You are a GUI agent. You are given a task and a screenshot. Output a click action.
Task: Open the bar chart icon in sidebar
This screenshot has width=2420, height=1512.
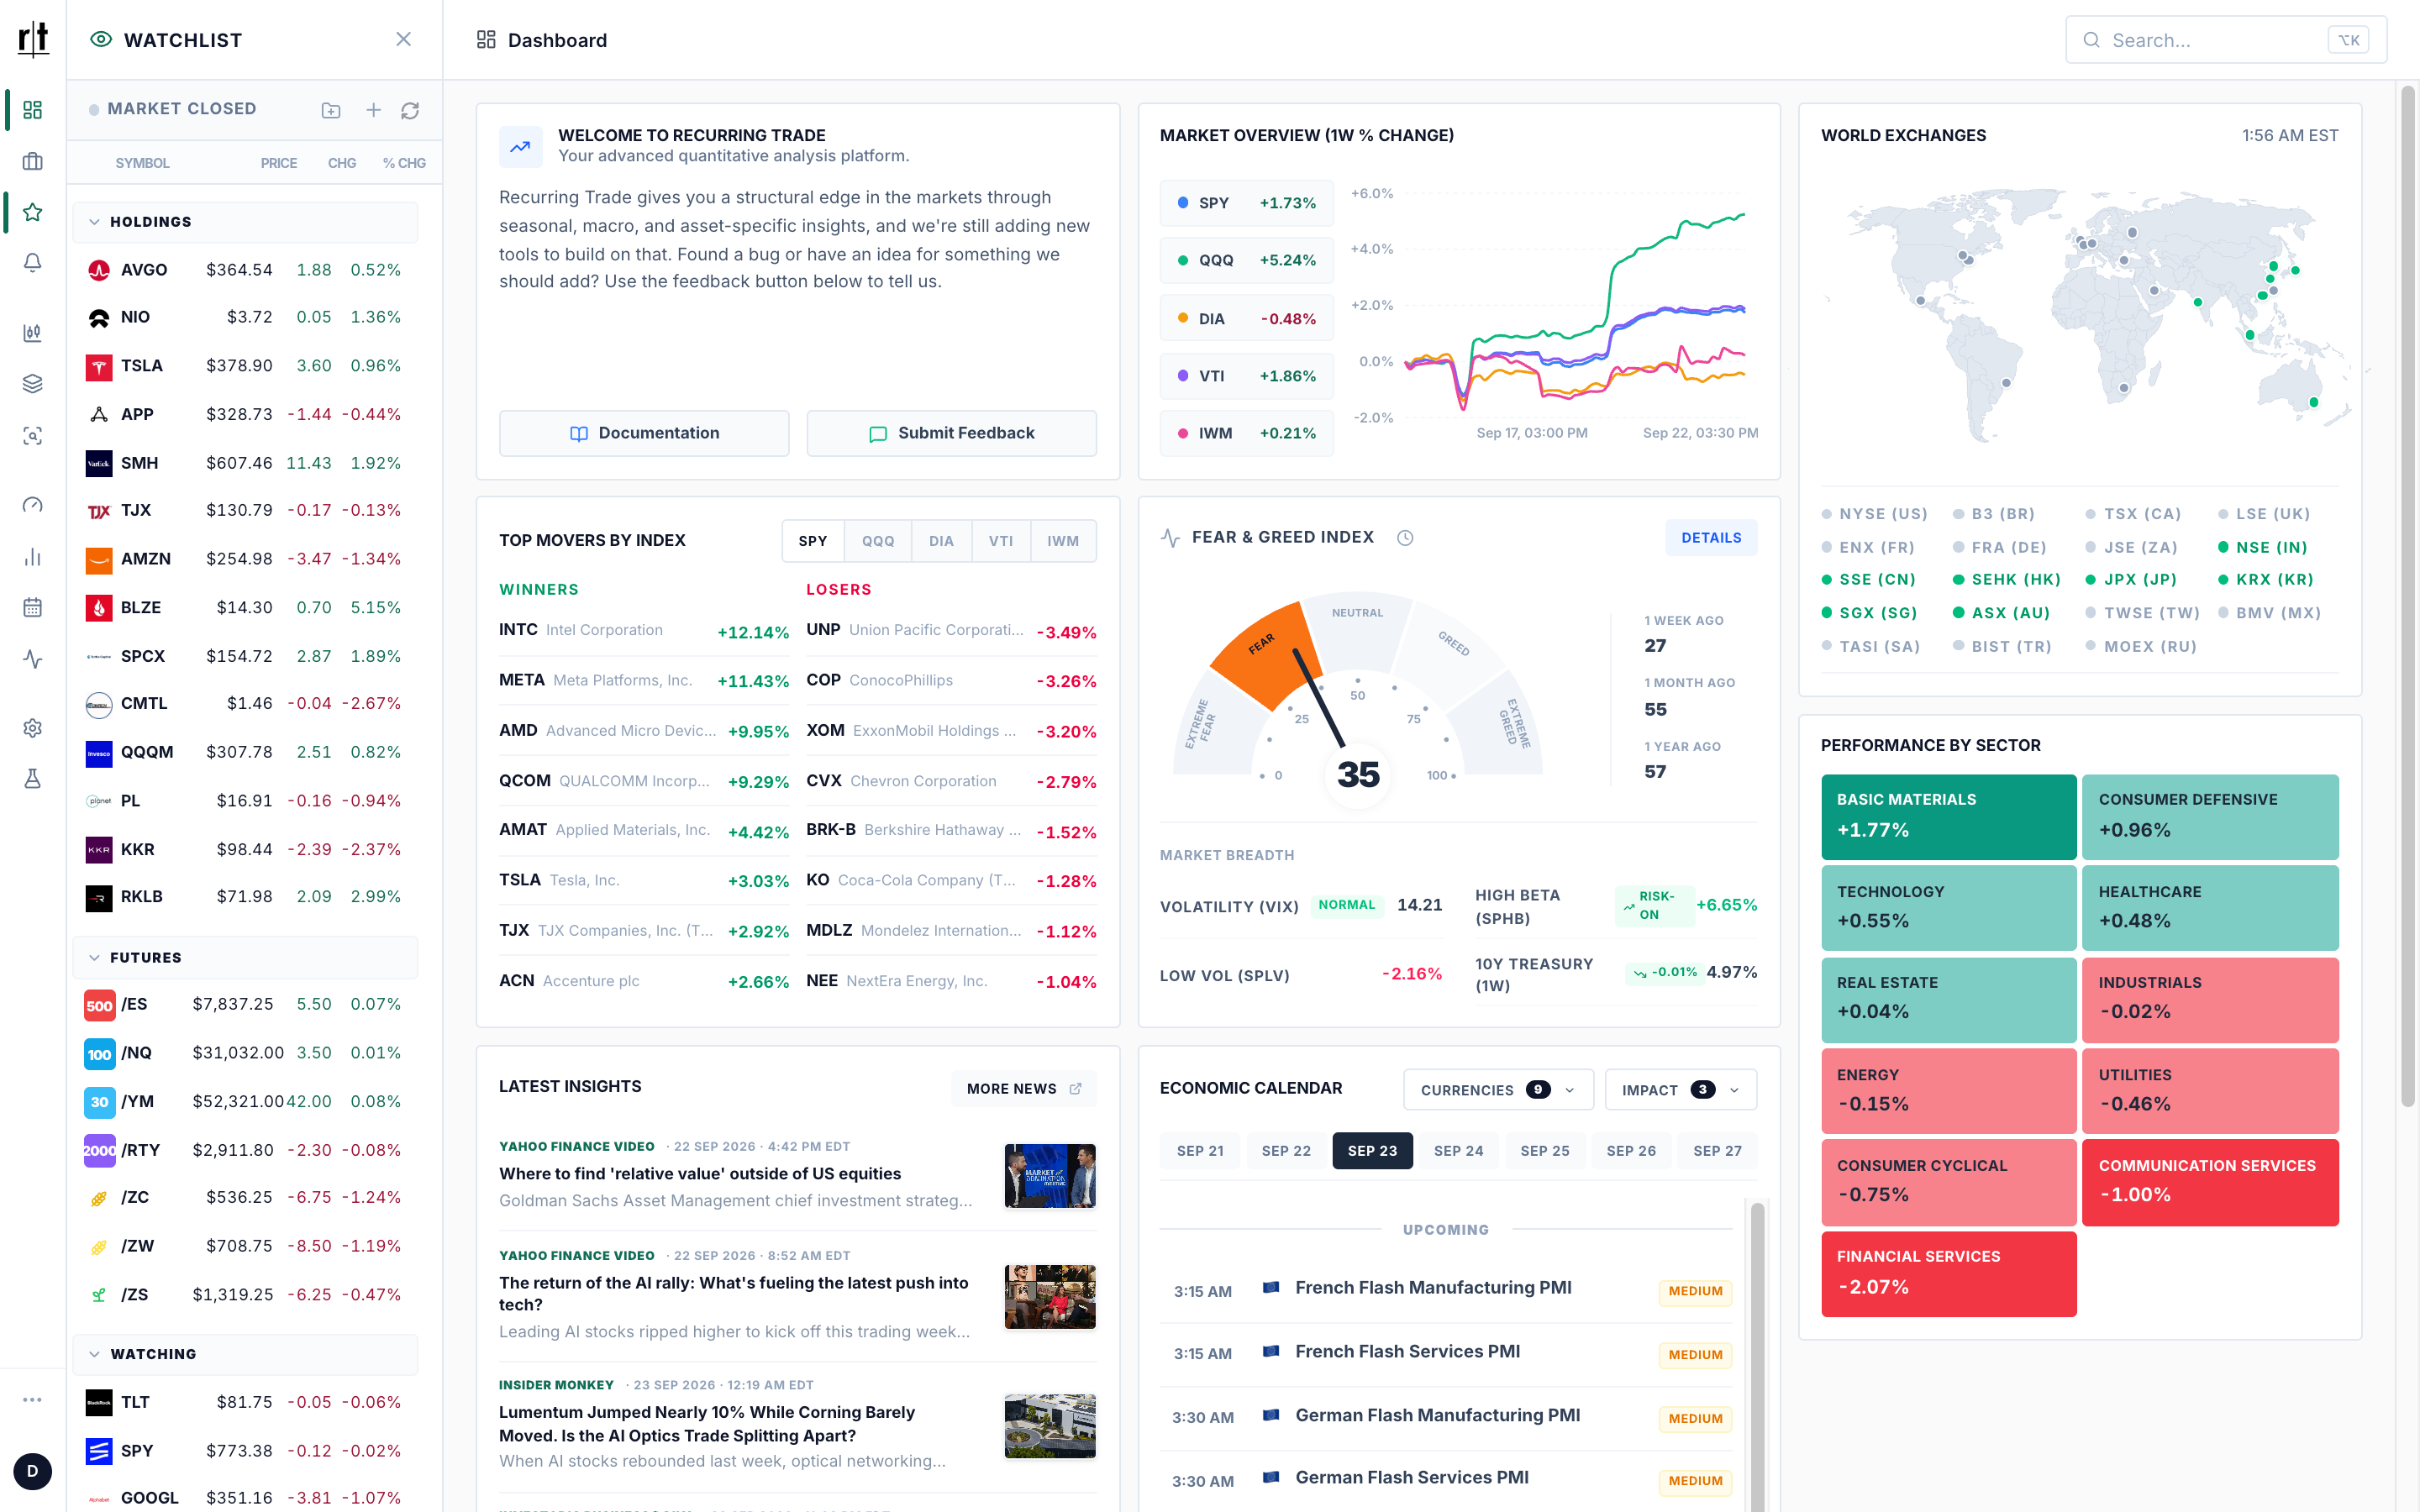33,557
